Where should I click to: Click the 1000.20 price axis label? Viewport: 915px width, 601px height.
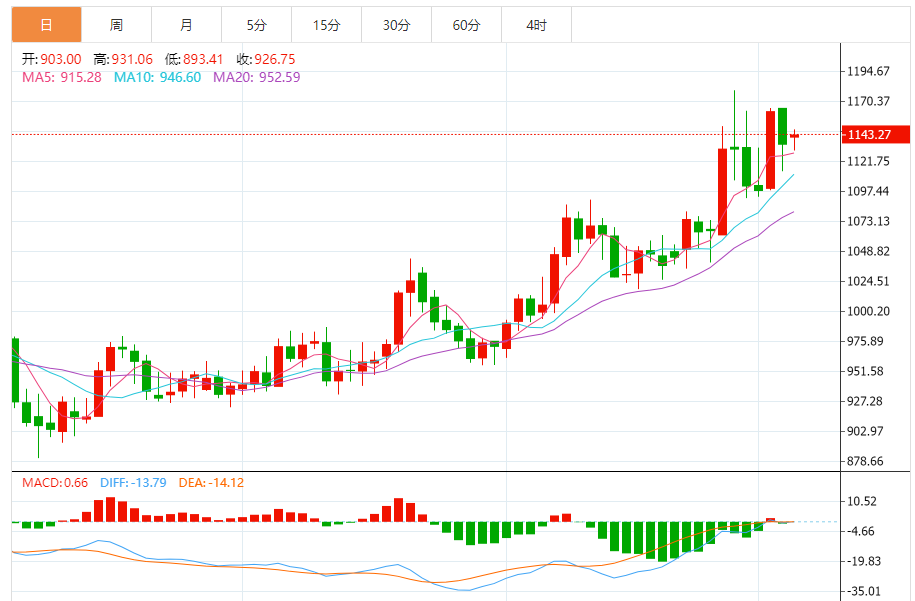point(868,311)
